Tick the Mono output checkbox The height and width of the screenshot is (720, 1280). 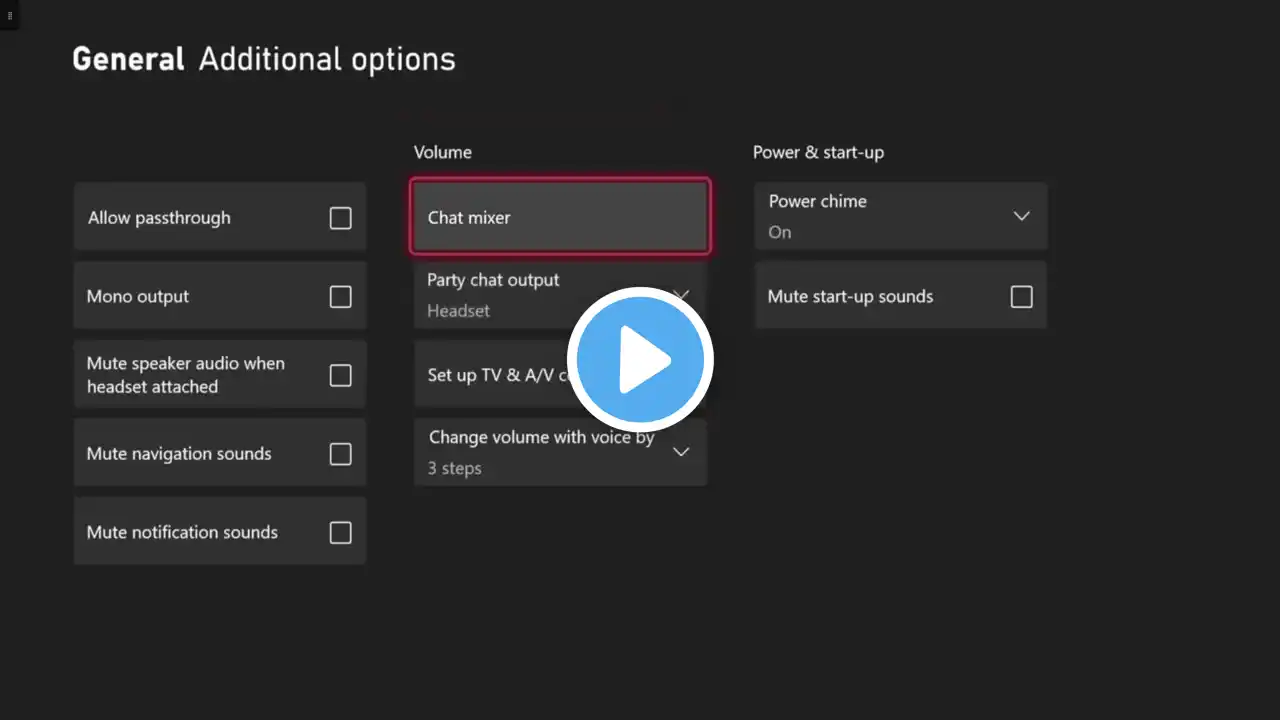[x=340, y=297]
